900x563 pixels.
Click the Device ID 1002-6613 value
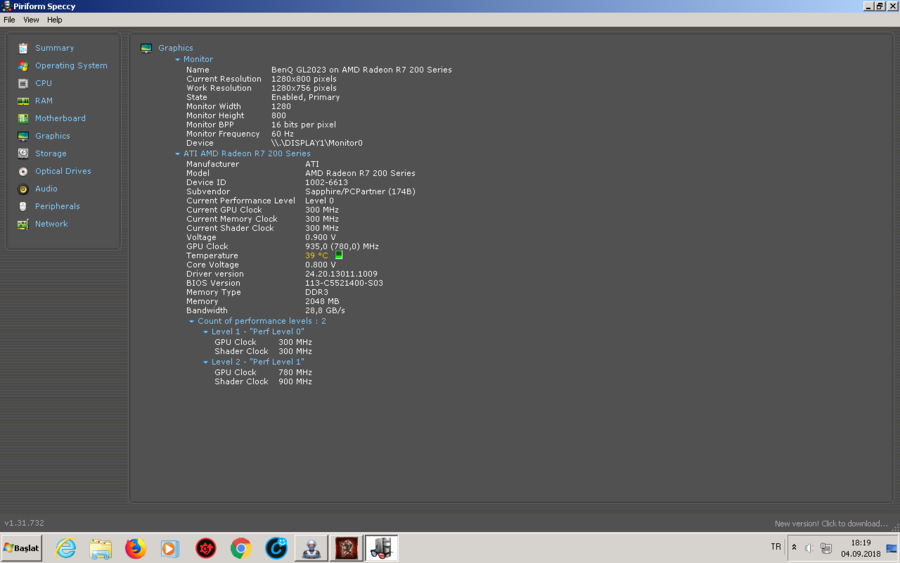click(x=326, y=183)
